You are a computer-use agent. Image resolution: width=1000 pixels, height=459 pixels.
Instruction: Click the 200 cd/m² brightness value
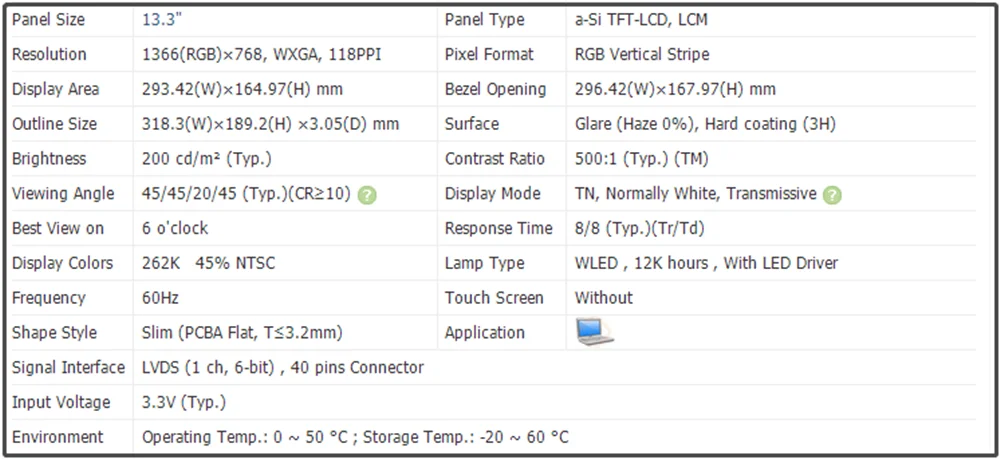pyautogui.click(x=206, y=159)
